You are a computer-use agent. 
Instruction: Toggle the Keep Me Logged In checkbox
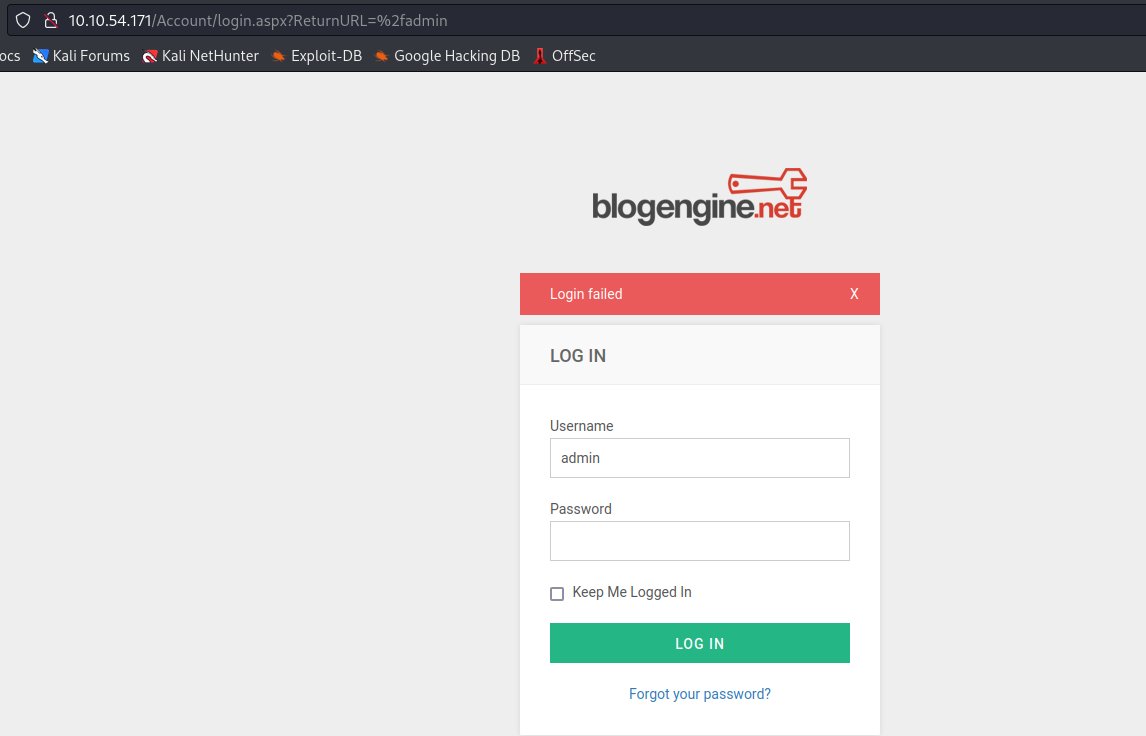[557, 593]
